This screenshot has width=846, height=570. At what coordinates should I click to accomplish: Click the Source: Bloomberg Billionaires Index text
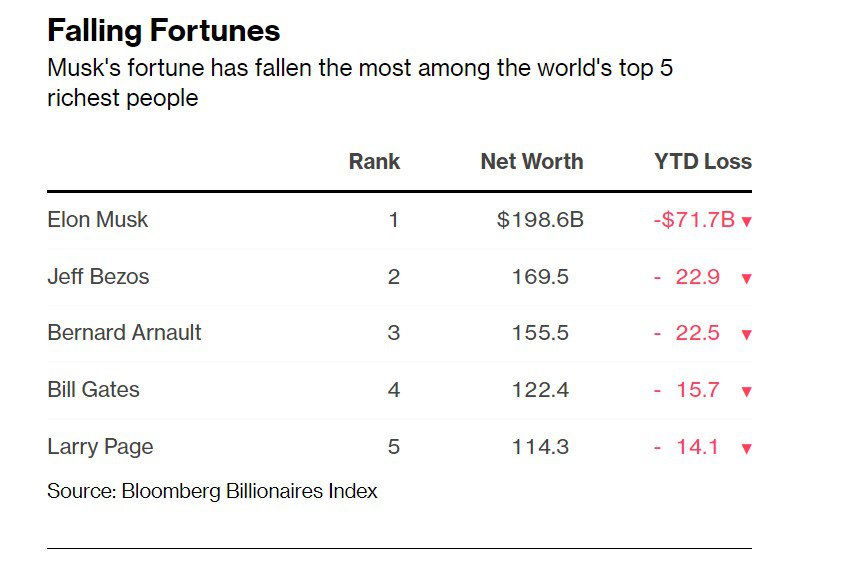pyautogui.click(x=213, y=491)
